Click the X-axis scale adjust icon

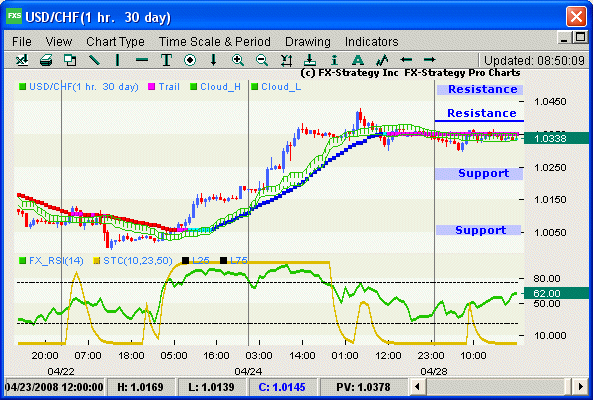coord(286,60)
